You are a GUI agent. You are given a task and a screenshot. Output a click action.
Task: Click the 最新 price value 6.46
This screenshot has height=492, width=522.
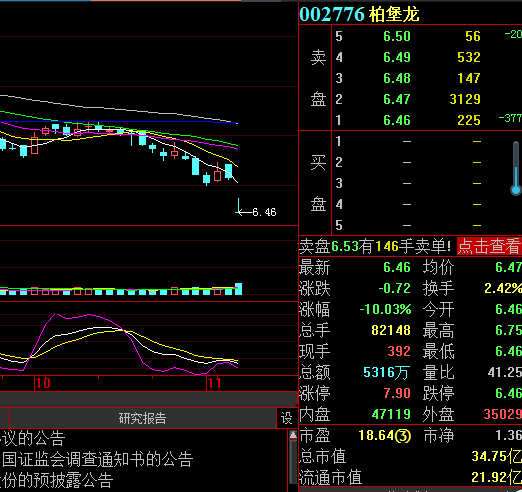(x=397, y=267)
